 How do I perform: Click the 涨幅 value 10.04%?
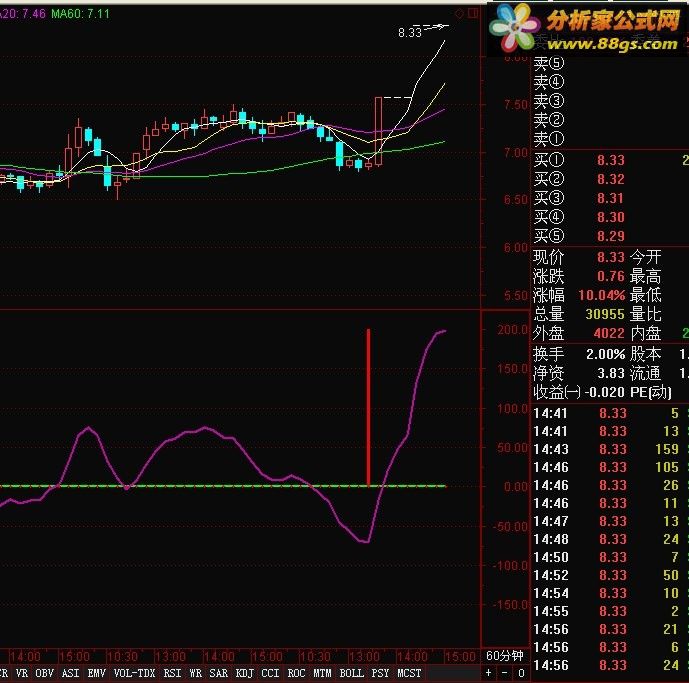pos(602,295)
